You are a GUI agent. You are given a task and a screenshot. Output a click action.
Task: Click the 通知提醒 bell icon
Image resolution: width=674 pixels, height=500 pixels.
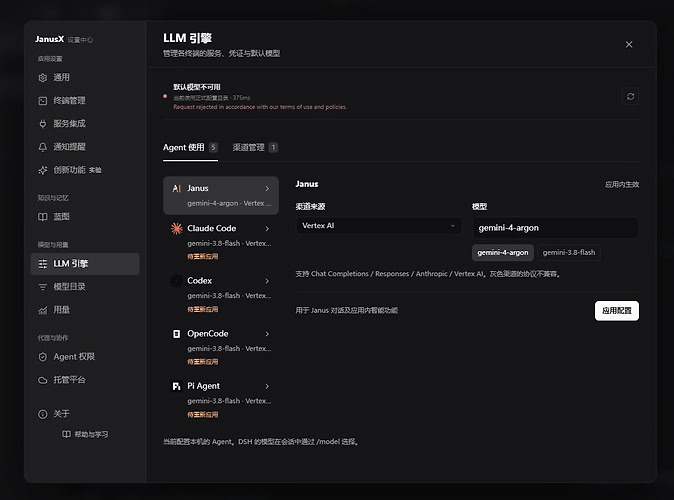pos(43,147)
